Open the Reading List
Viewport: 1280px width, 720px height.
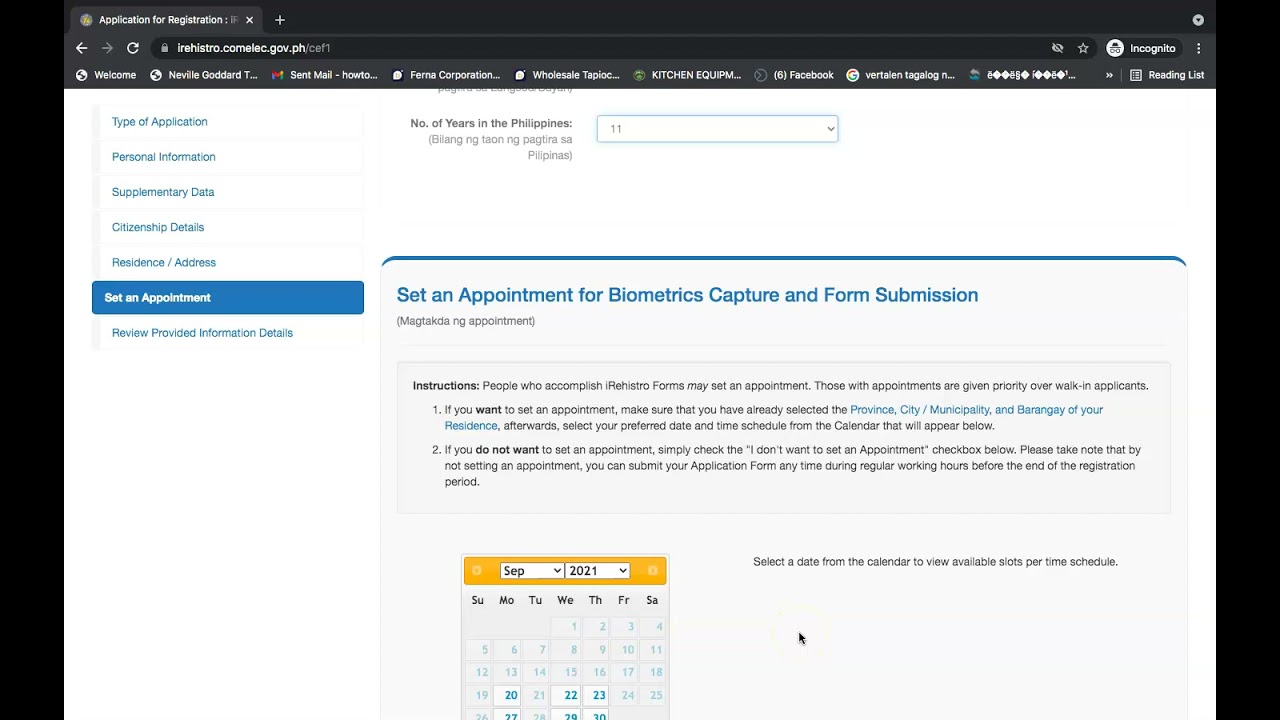(x=1167, y=75)
